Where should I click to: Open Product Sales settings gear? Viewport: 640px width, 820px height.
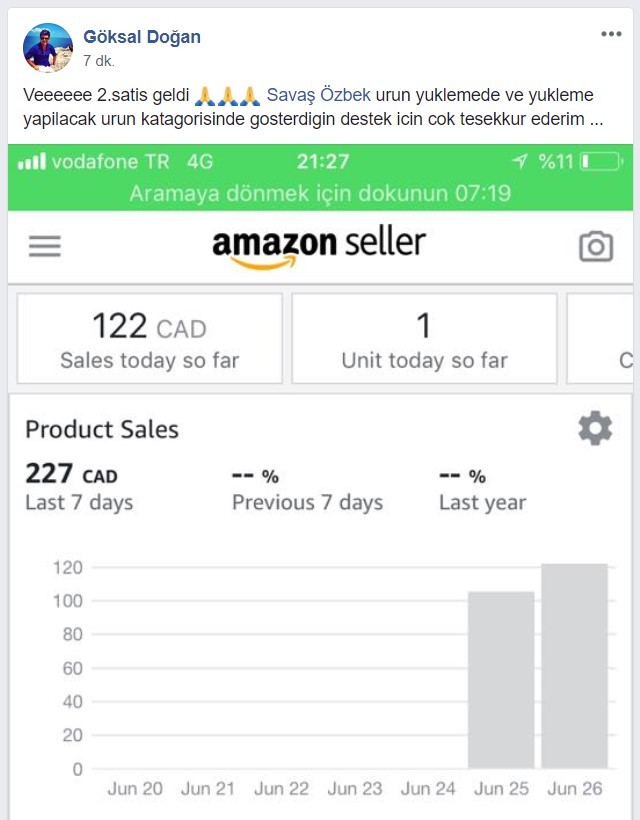595,428
